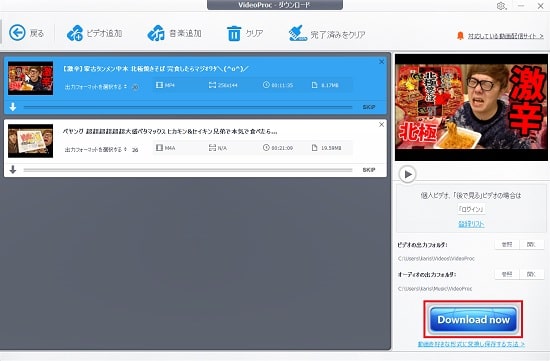Open the supported video sites link
Screen dimensions: 550x361
[505, 36]
